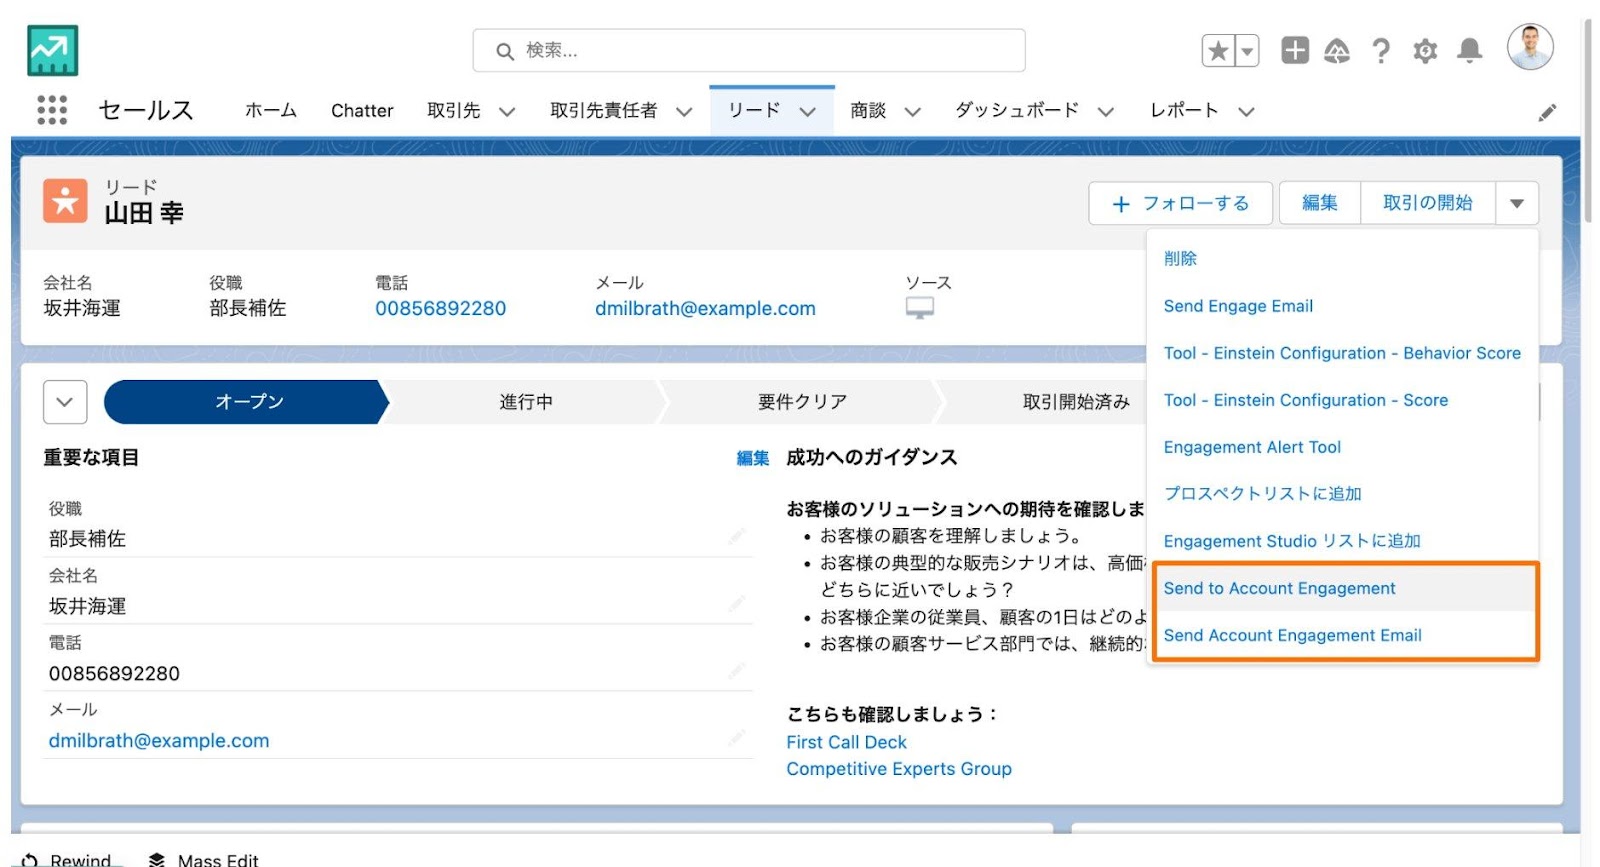Viewport: 1600px width, 867px height.
Task: Click the 取引の開始 button
Action: tap(1428, 203)
